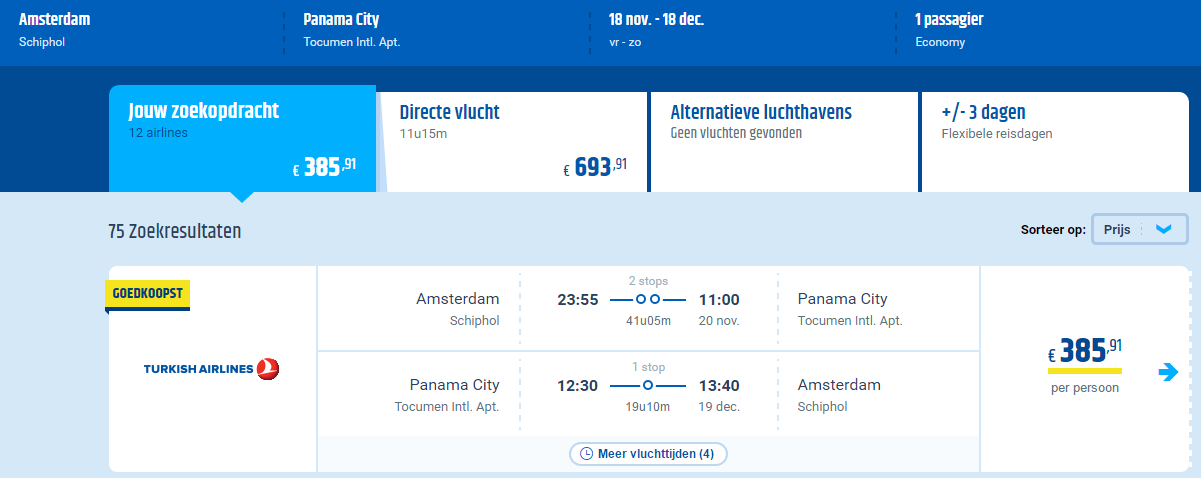
Task: Click the GOEDKOOPST yellow badge
Action: 147,293
